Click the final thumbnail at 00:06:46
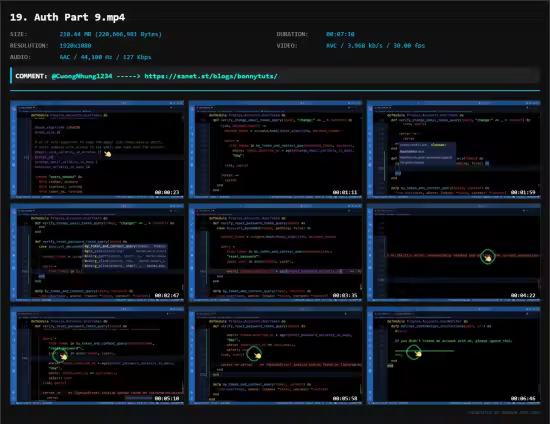The image size is (550, 424). 454,356
